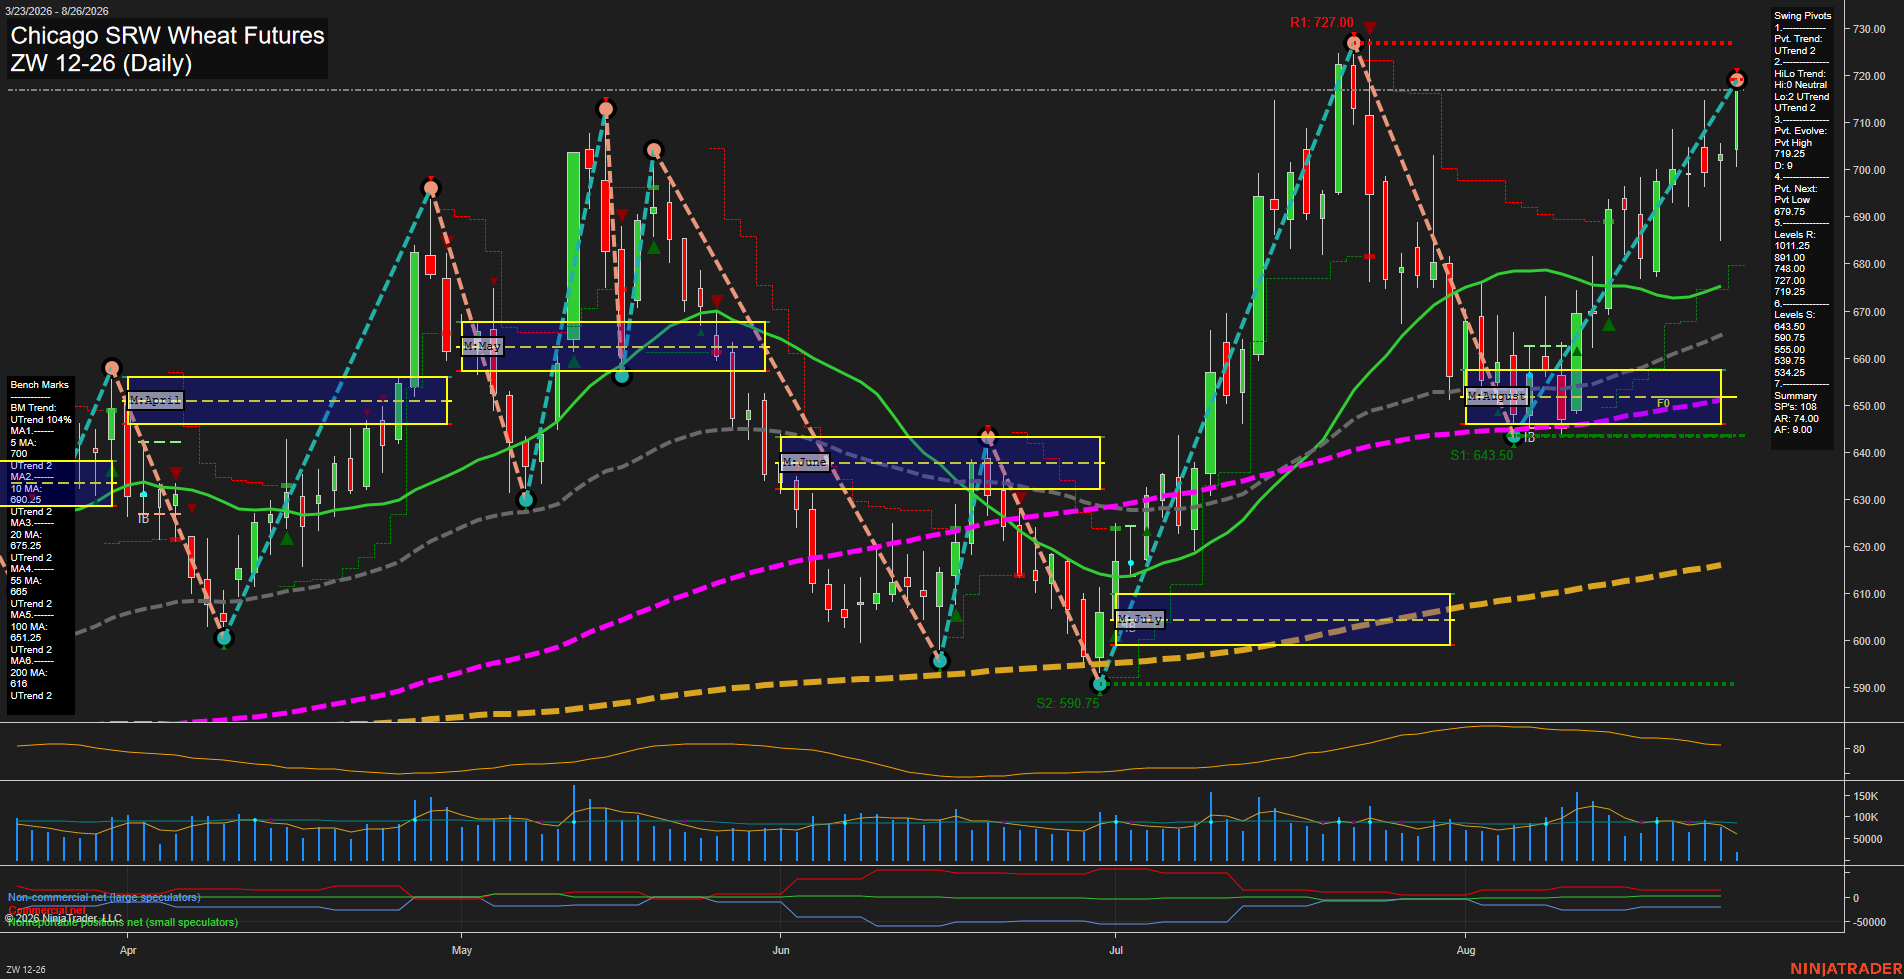Click the SP's: 108 summary entry

pos(1796,407)
